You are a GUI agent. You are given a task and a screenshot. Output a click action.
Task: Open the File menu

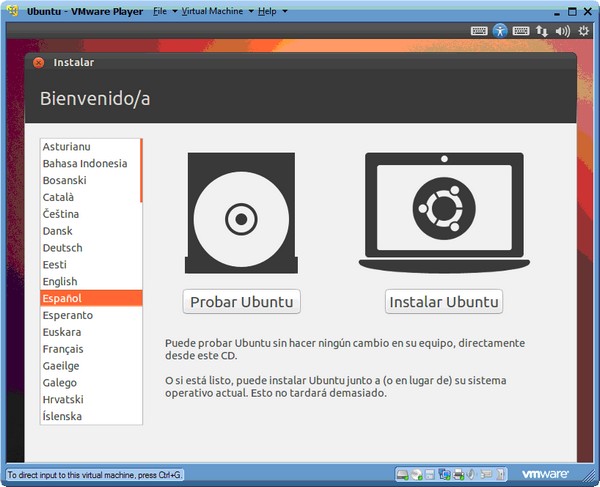pos(160,11)
